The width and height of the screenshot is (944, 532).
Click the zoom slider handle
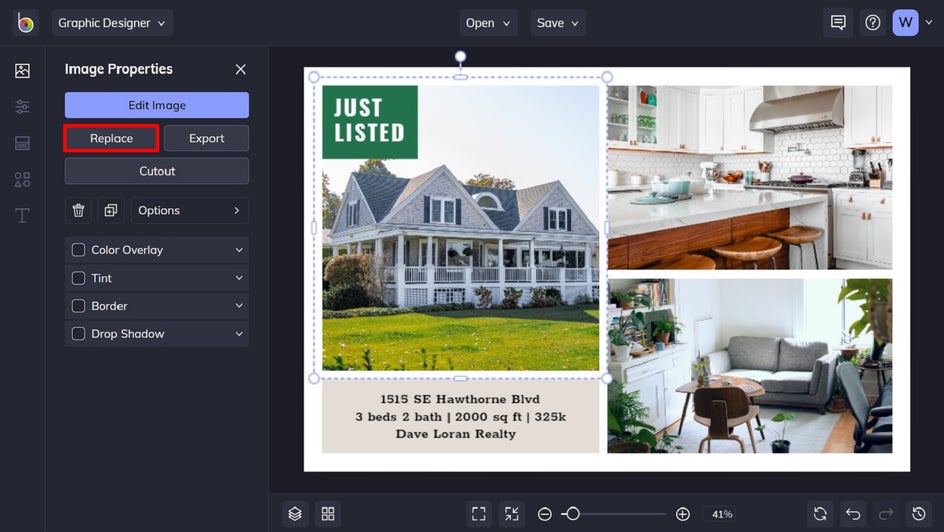pyautogui.click(x=572, y=514)
